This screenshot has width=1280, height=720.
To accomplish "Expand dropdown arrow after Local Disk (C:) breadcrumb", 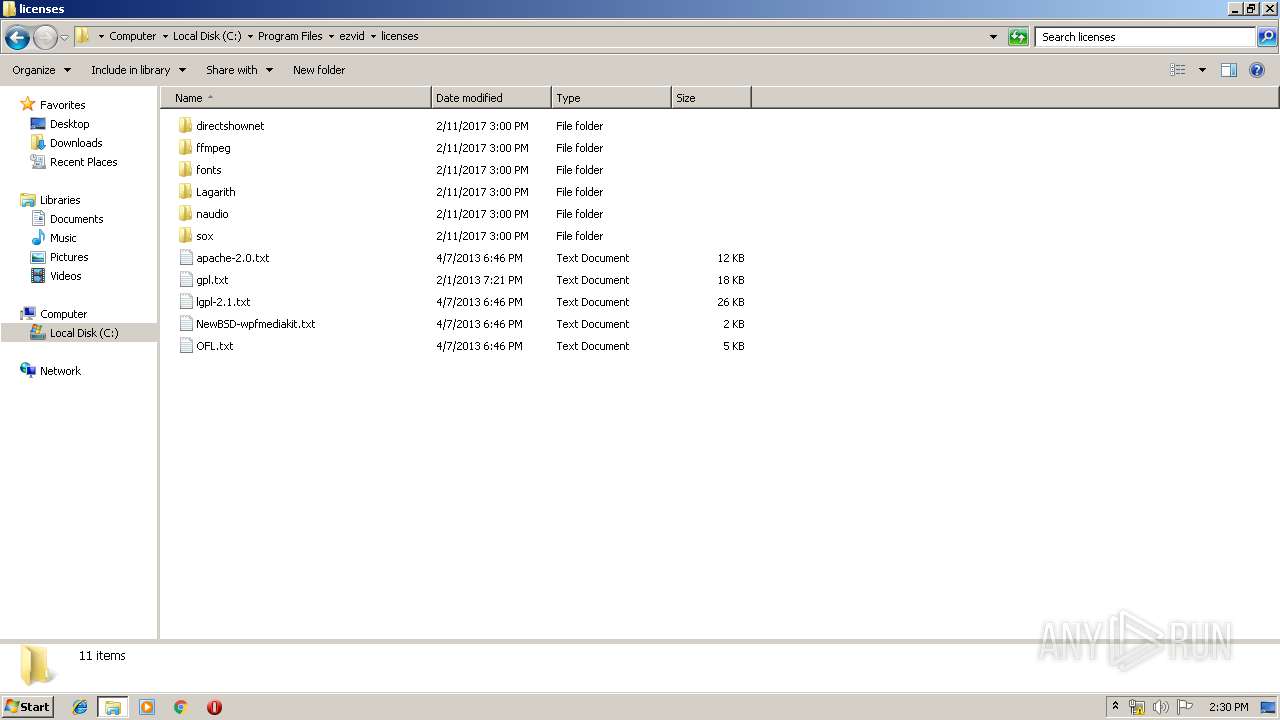I will (x=249, y=36).
